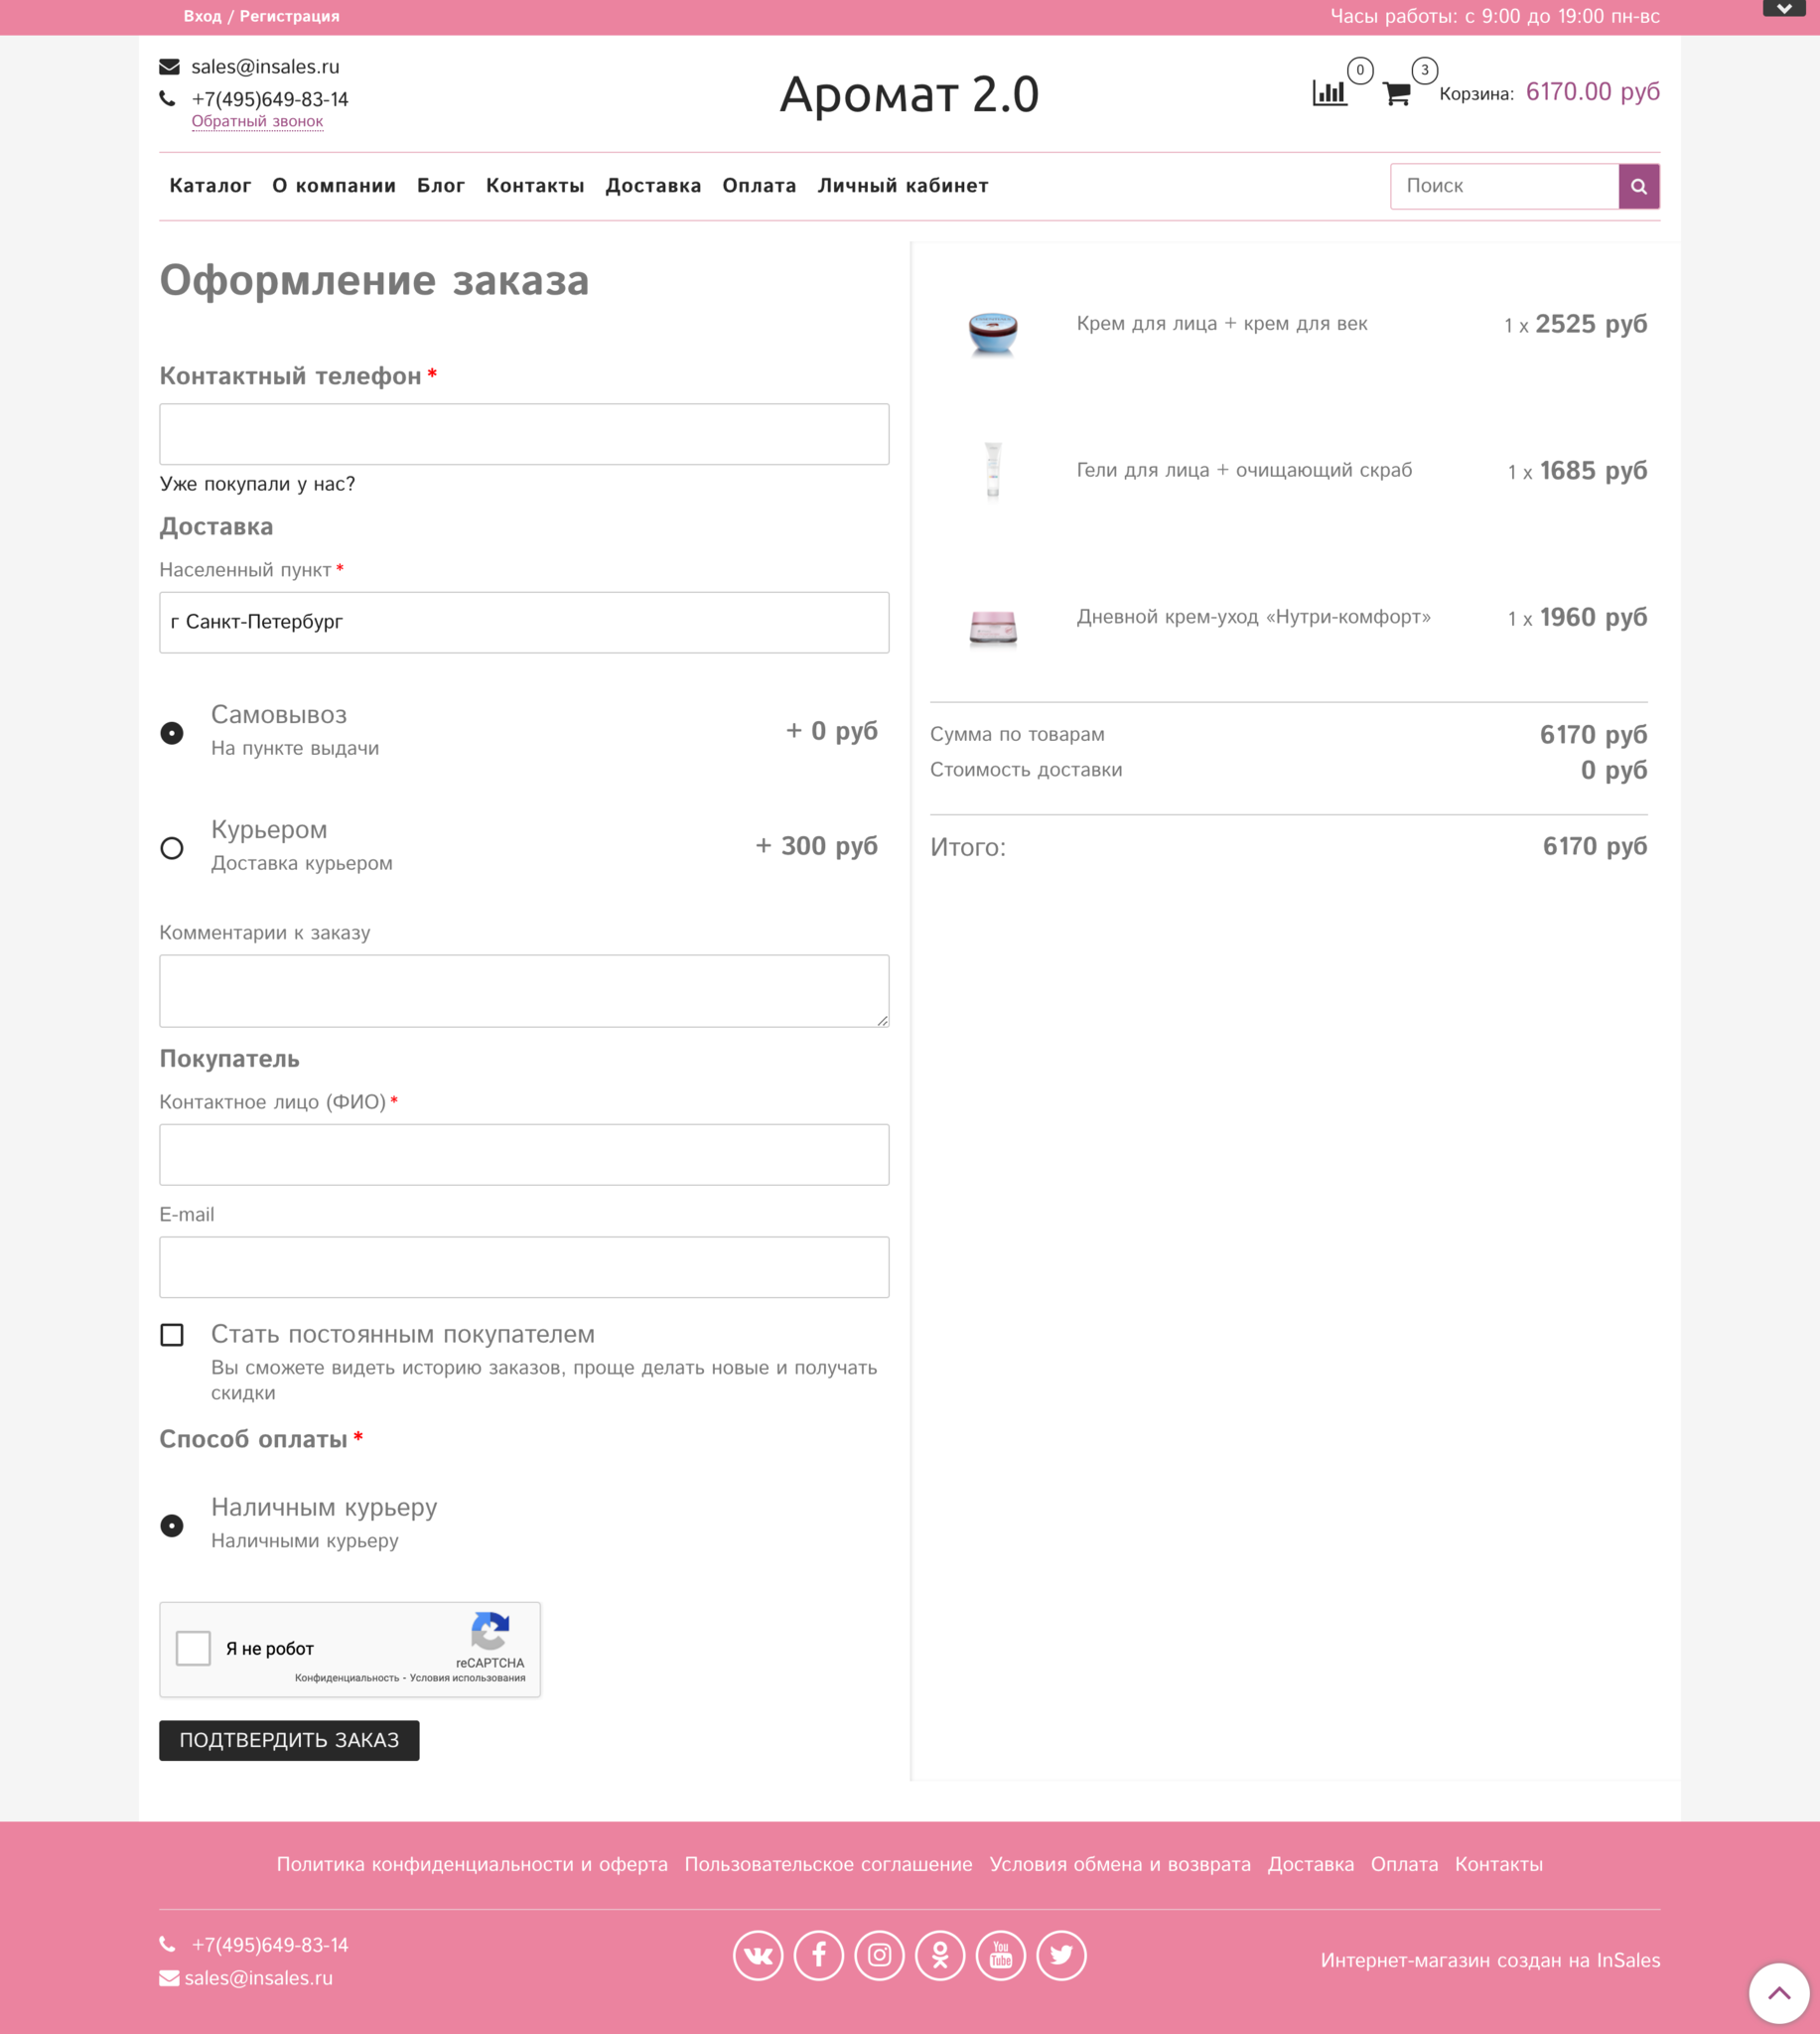Click the Обратный звонок link

pyautogui.click(x=257, y=122)
